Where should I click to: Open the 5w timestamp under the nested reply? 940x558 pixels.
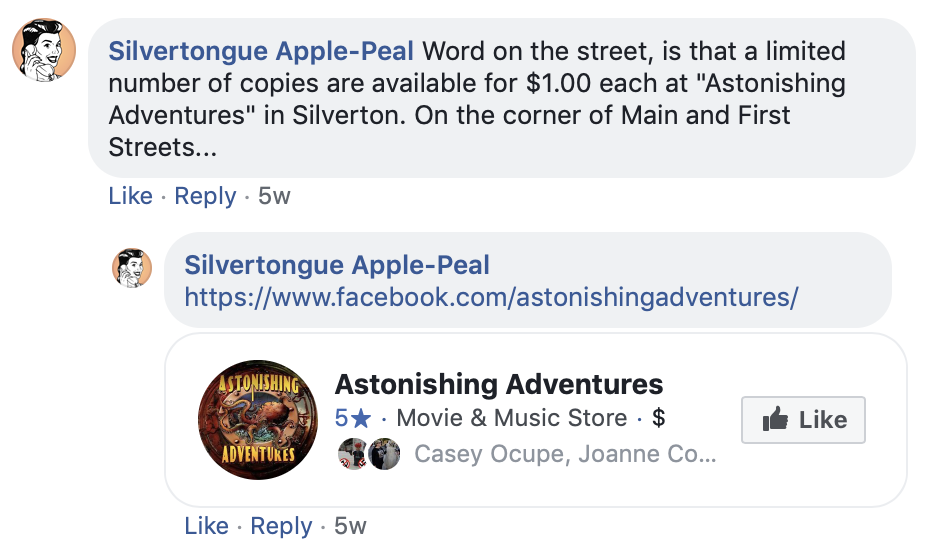tap(350, 526)
